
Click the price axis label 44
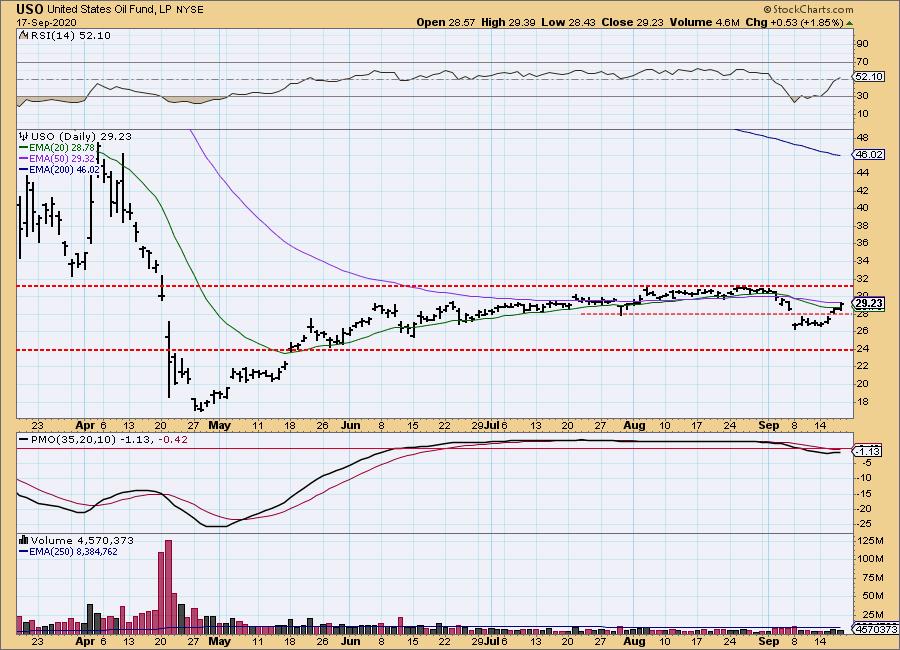[862, 172]
